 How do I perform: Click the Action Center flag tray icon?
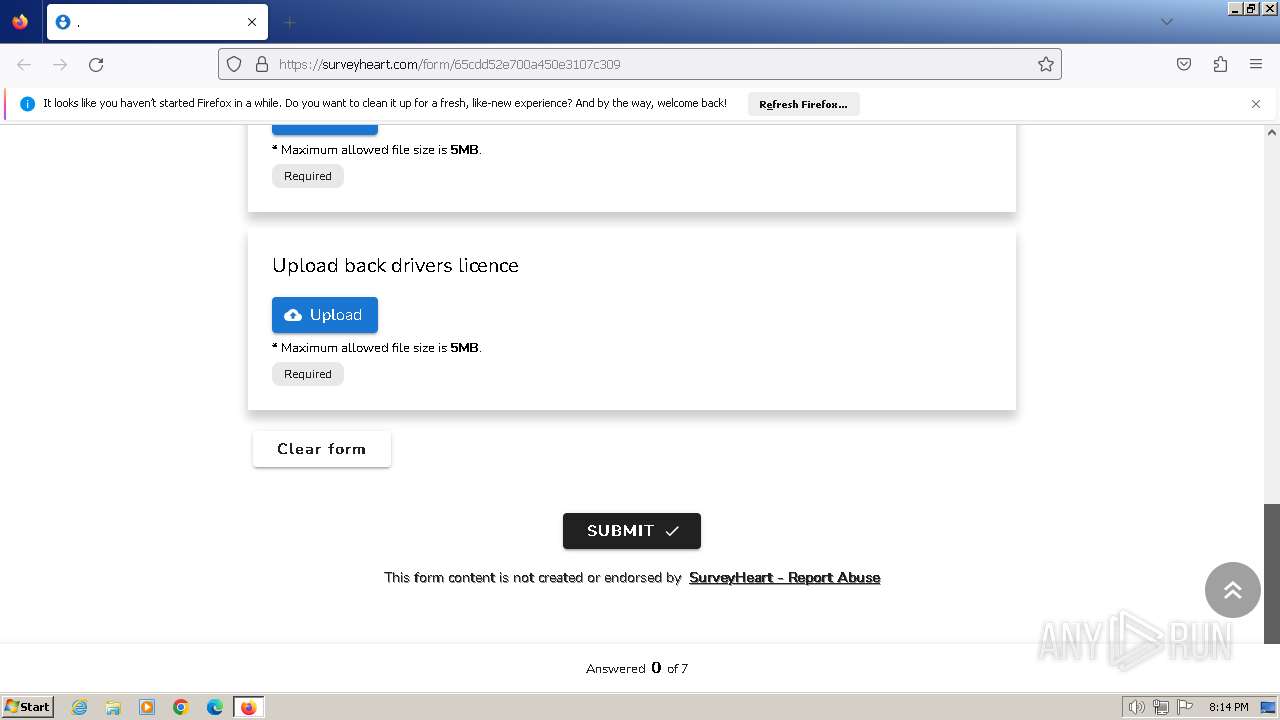point(1185,707)
